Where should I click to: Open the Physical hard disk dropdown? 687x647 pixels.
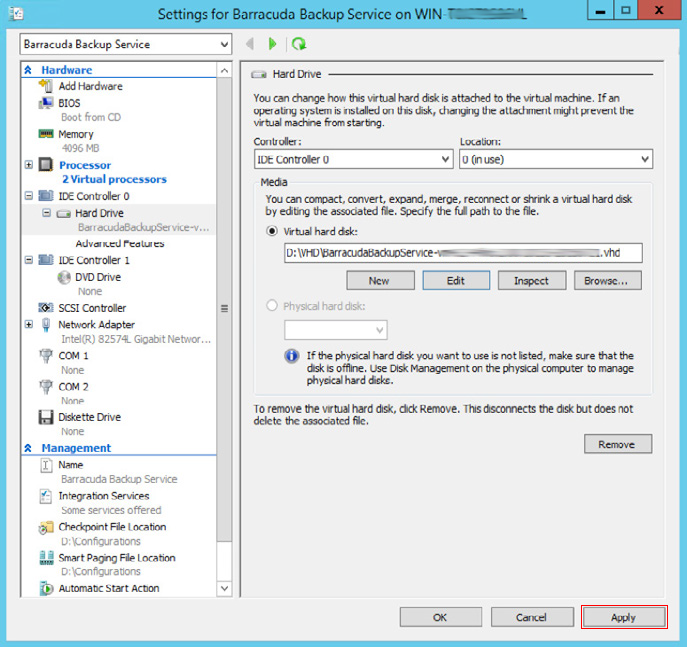pyautogui.click(x=336, y=330)
